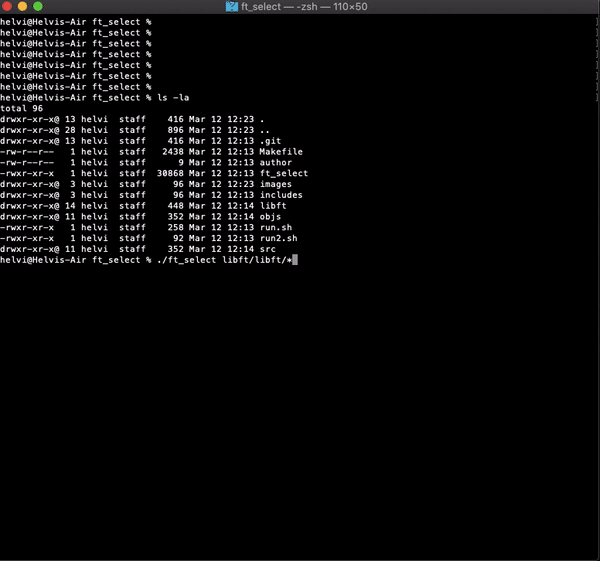
Task: Click the size '896' in the parent directory row
Action: [175, 130]
